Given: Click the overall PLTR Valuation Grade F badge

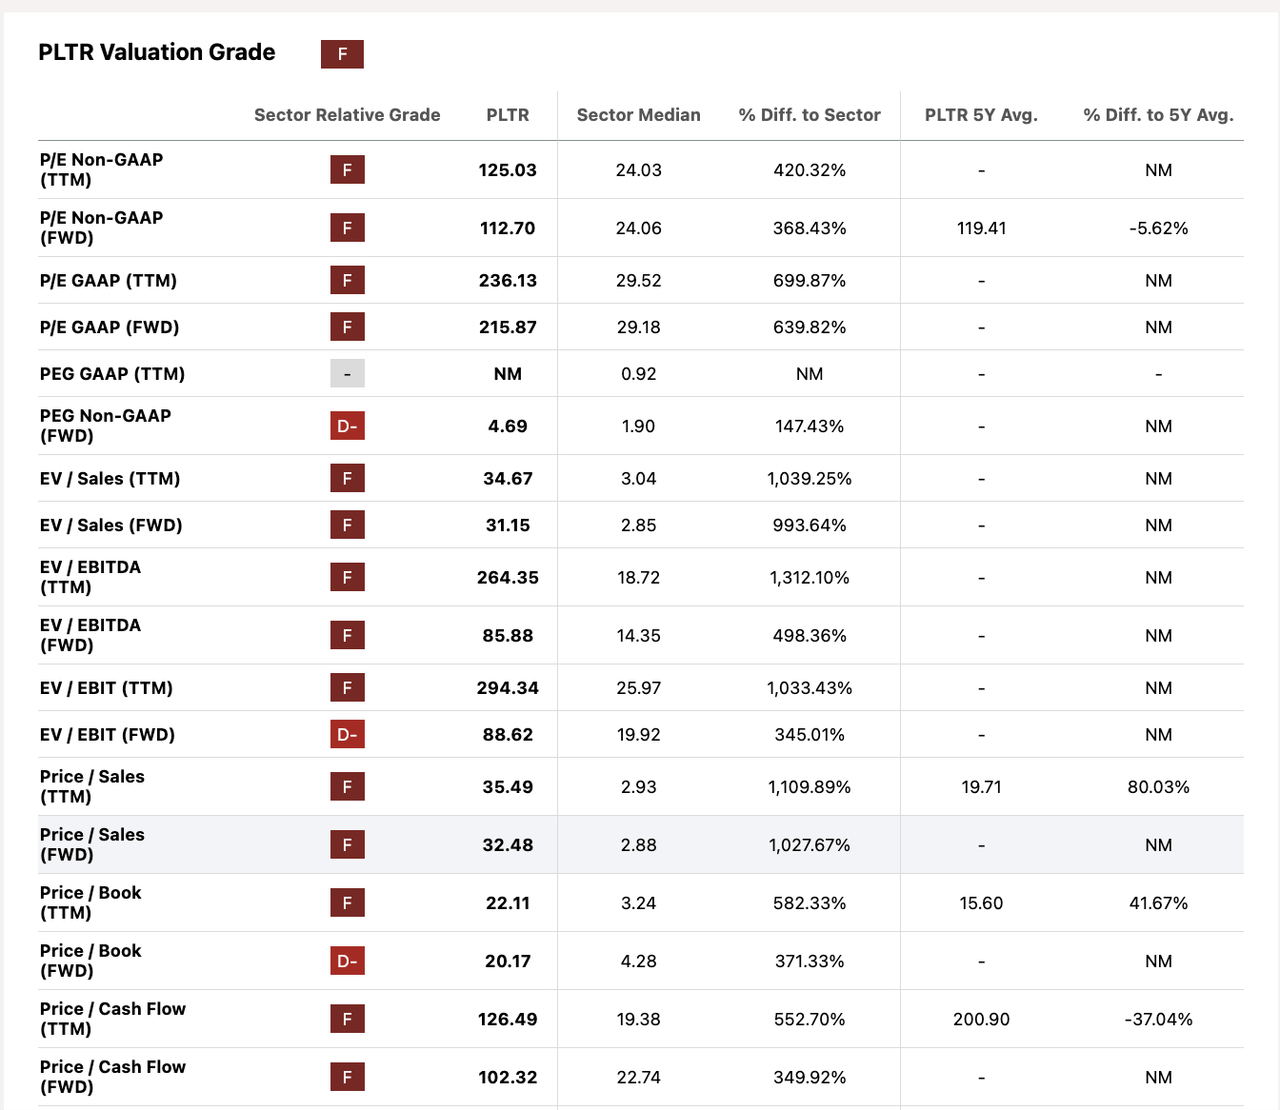Looking at the screenshot, I should tap(342, 54).
